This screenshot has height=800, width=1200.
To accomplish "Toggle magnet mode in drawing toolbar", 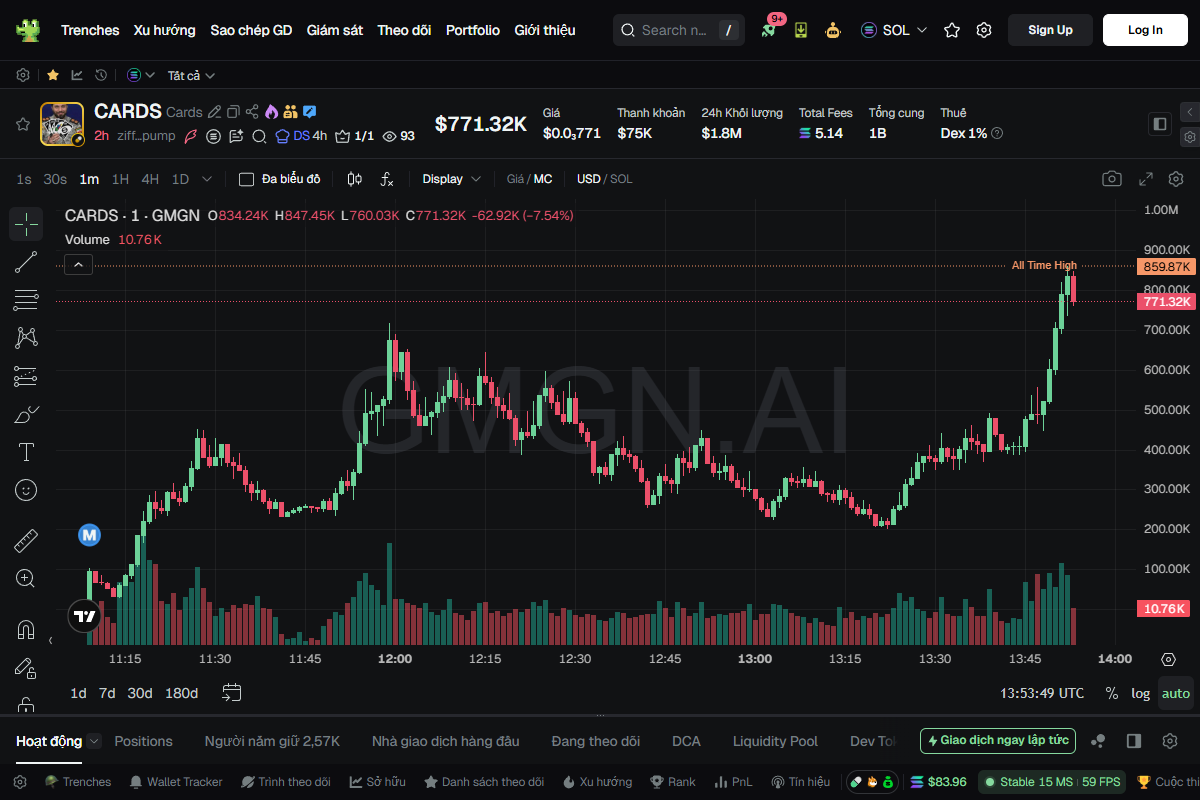I will click(26, 630).
